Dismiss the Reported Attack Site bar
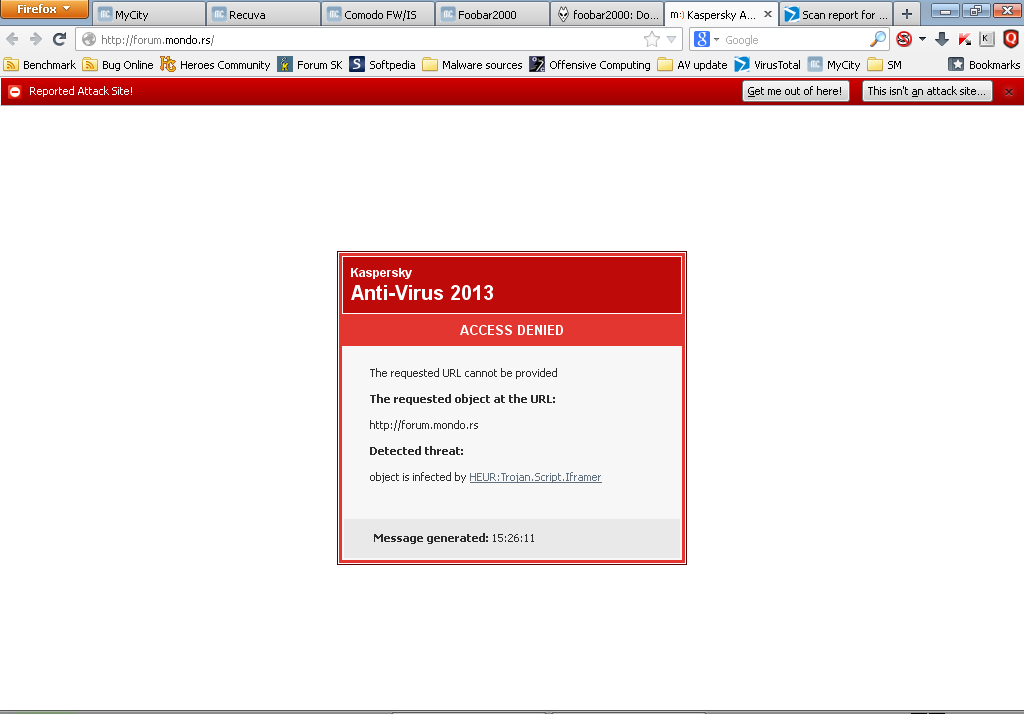Image resolution: width=1024 pixels, height=714 pixels. [x=1009, y=92]
